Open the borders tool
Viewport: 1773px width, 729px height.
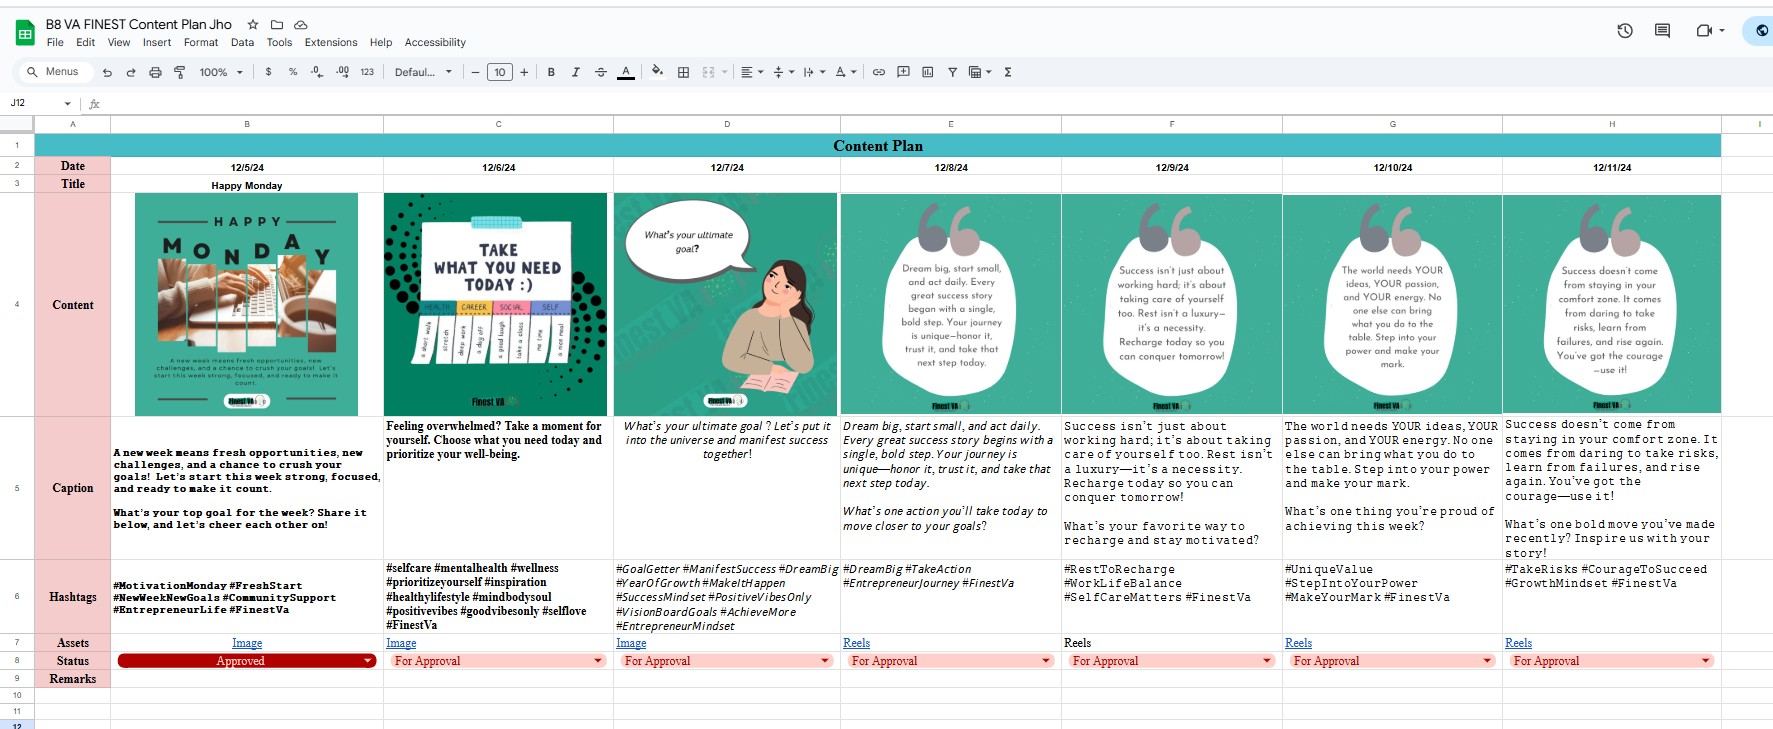(x=684, y=72)
